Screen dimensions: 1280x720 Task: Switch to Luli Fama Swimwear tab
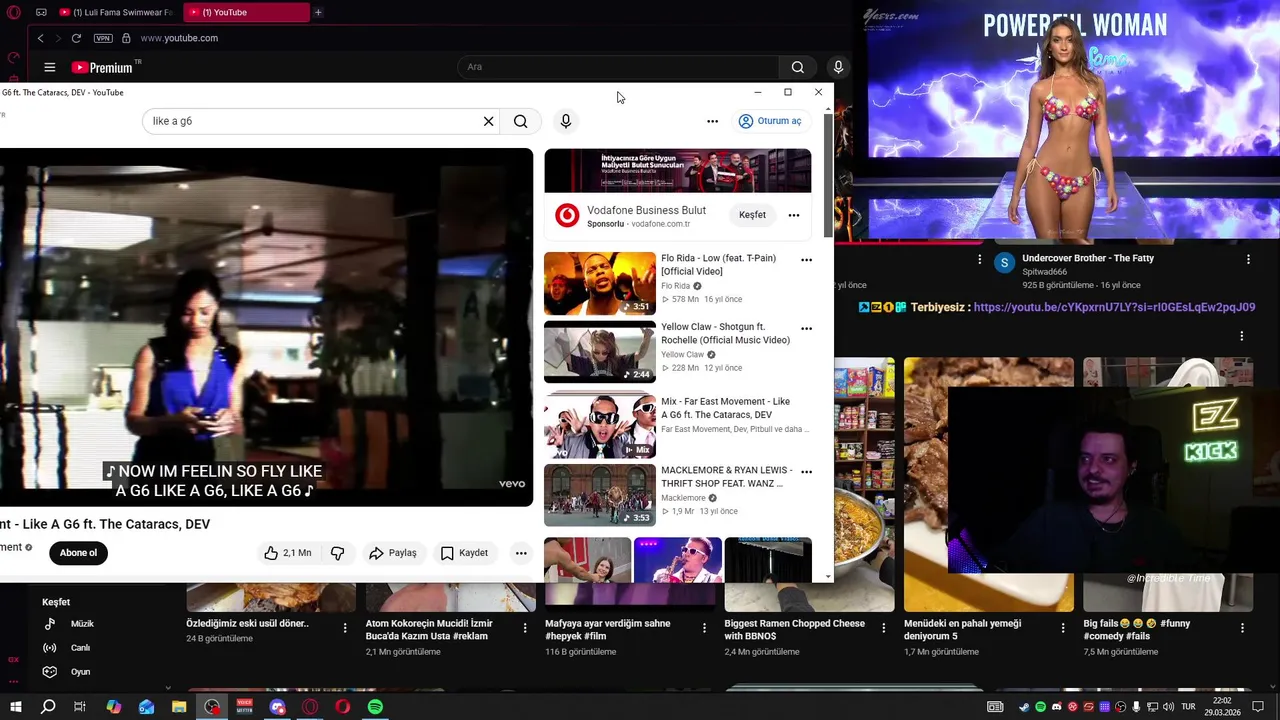click(115, 12)
